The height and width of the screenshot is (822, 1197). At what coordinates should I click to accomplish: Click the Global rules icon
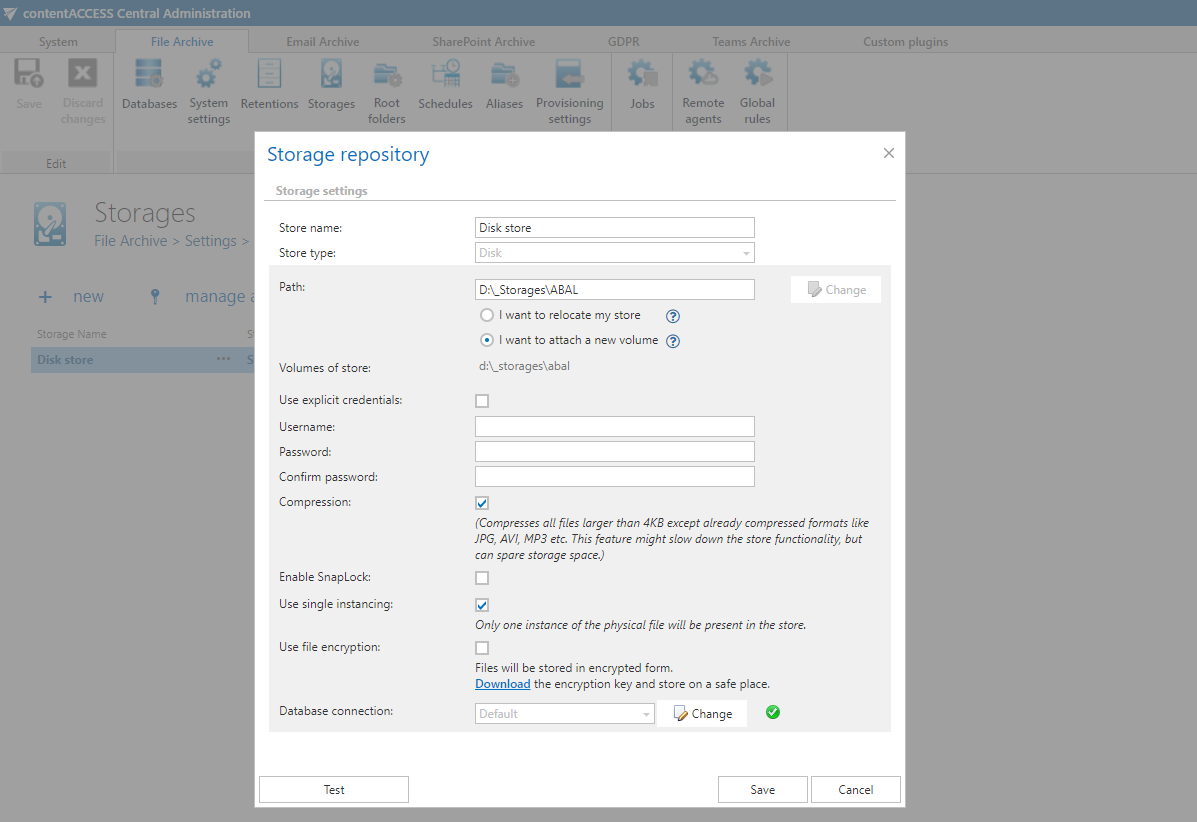click(x=757, y=92)
